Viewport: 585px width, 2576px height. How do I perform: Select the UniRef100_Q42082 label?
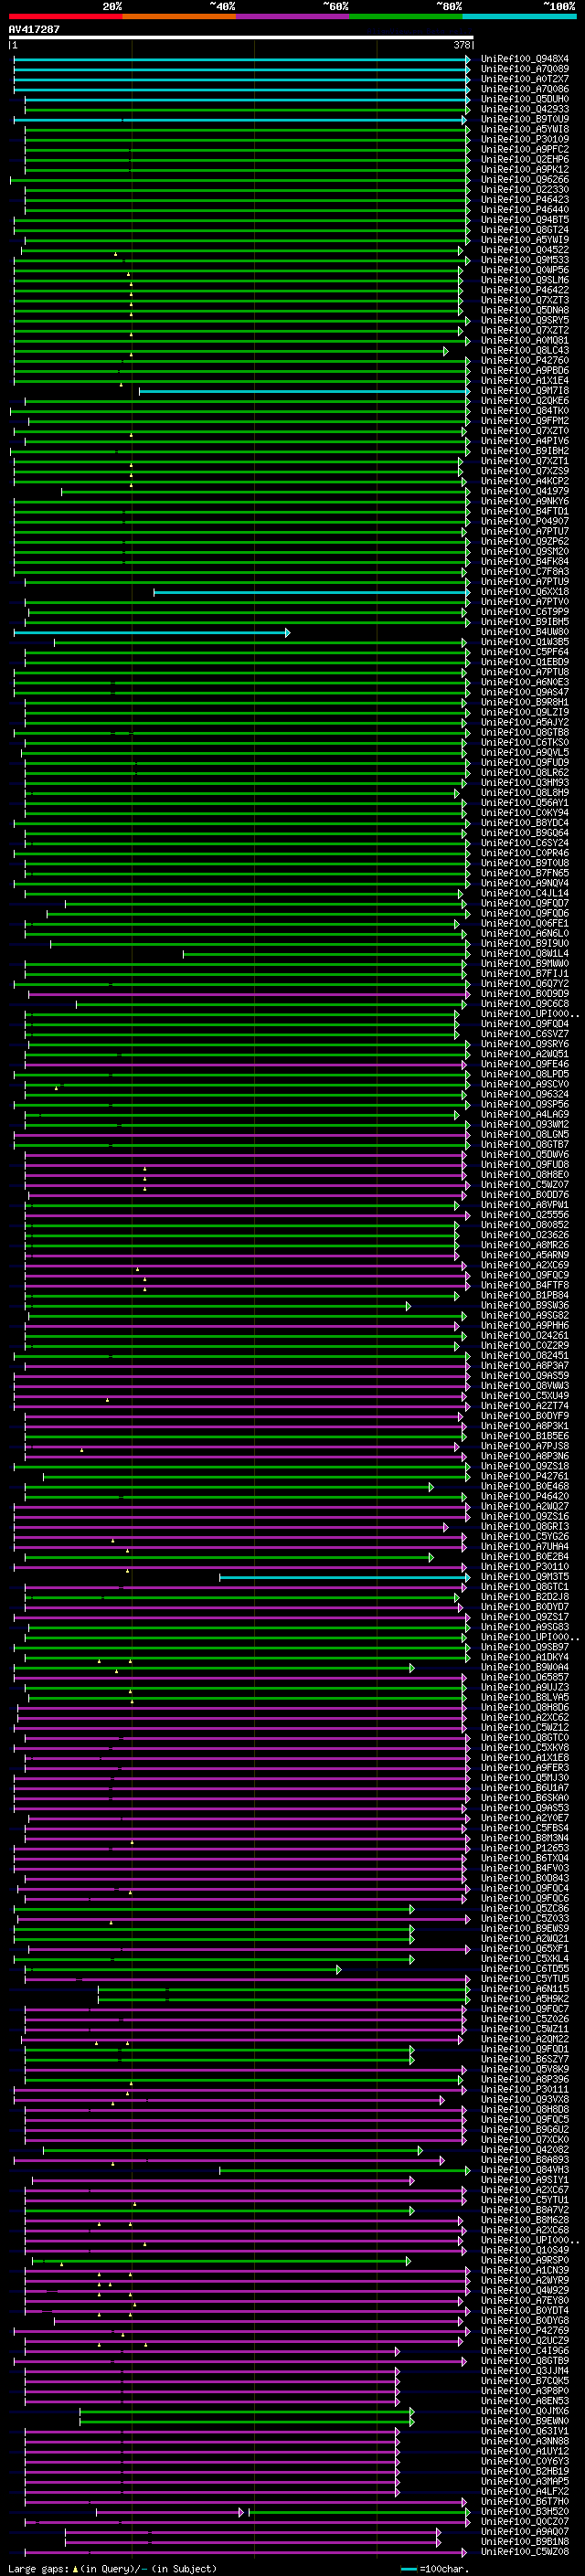(525, 2149)
